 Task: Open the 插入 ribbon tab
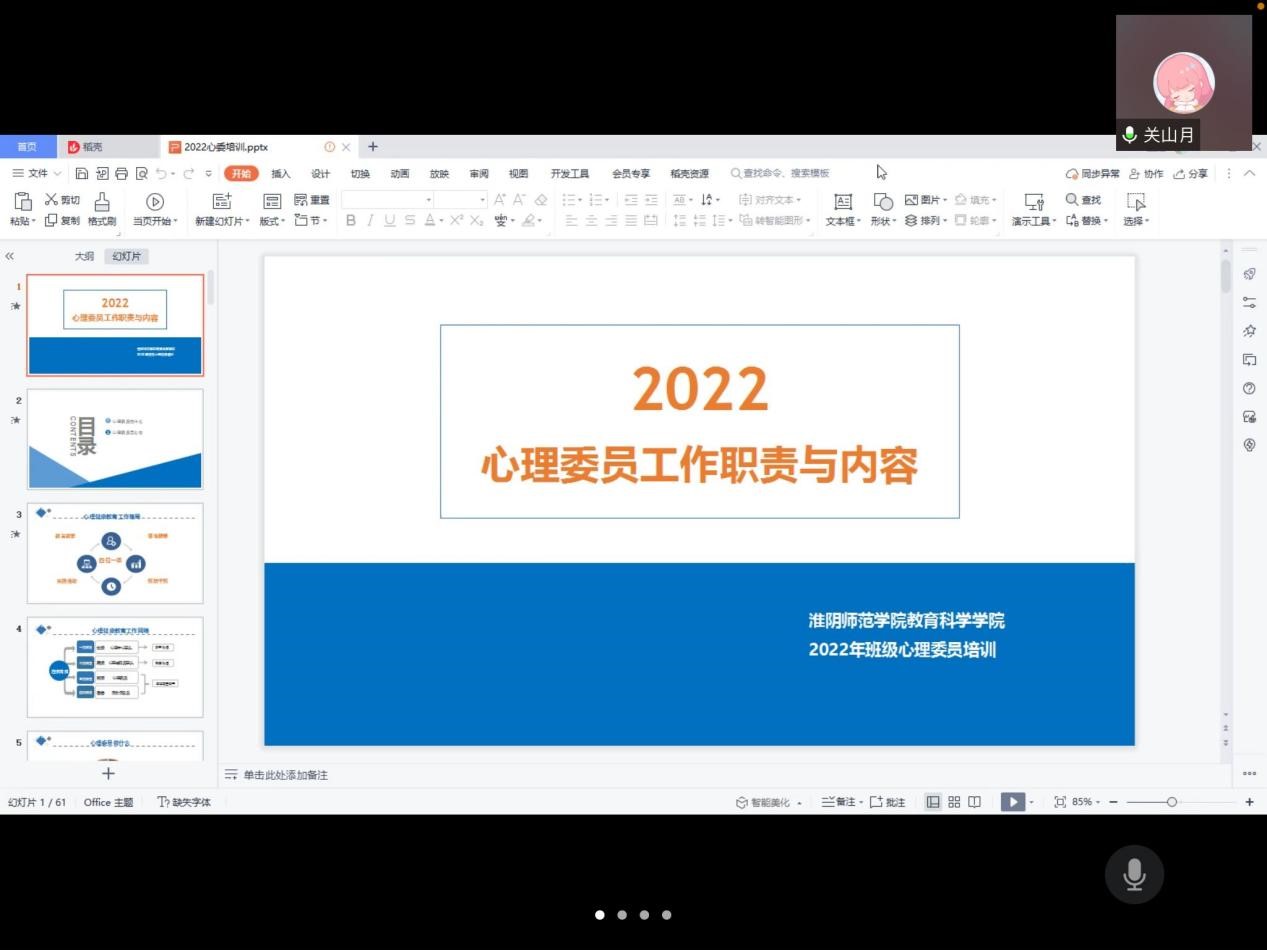point(281,174)
